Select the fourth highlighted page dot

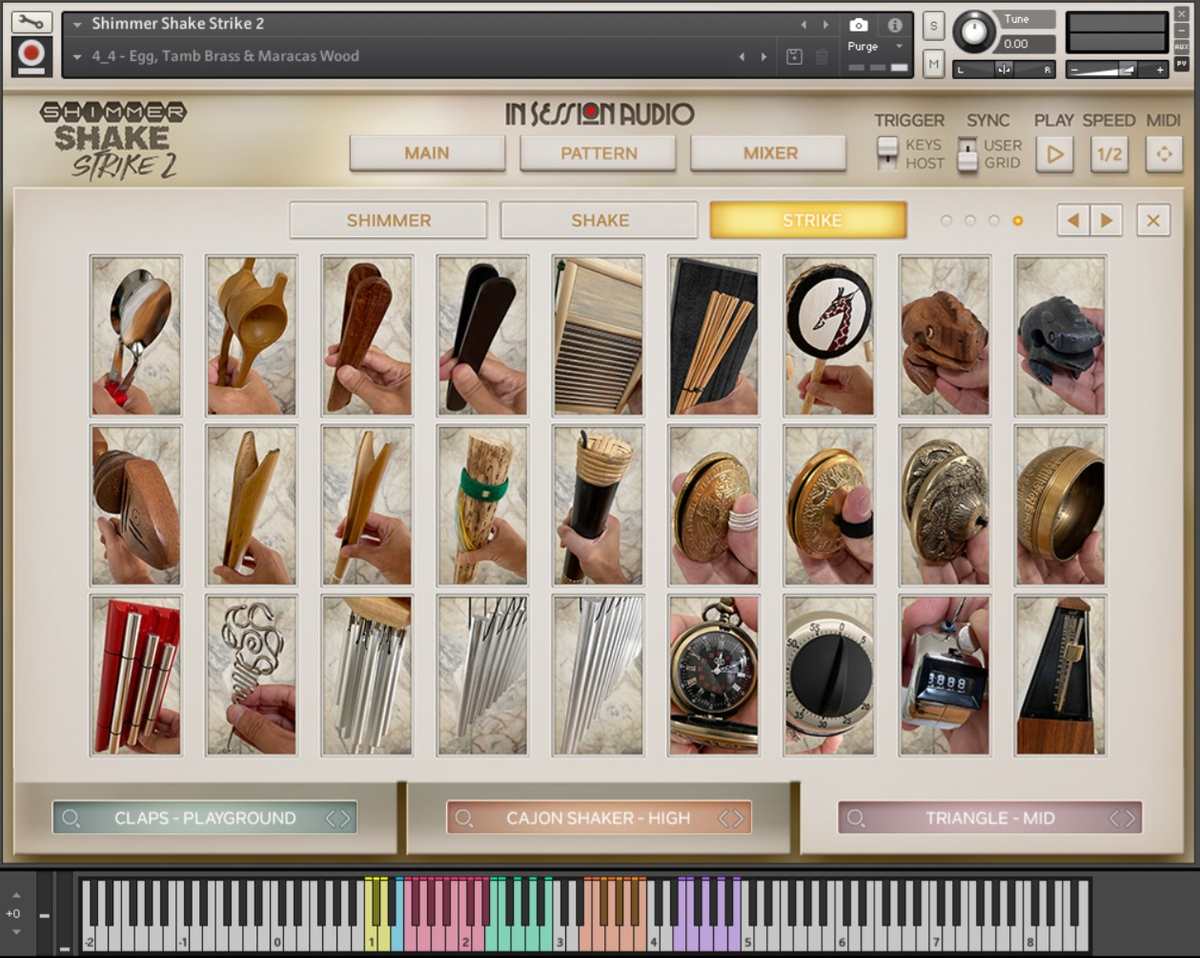(x=1018, y=220)
